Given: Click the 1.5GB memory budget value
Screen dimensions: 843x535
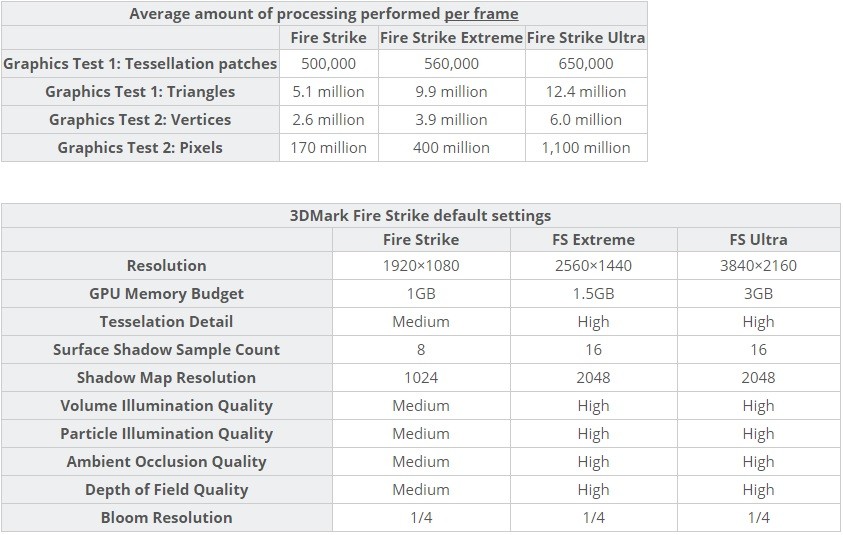Looking at the screenshot, I should (x=594, y=294).
